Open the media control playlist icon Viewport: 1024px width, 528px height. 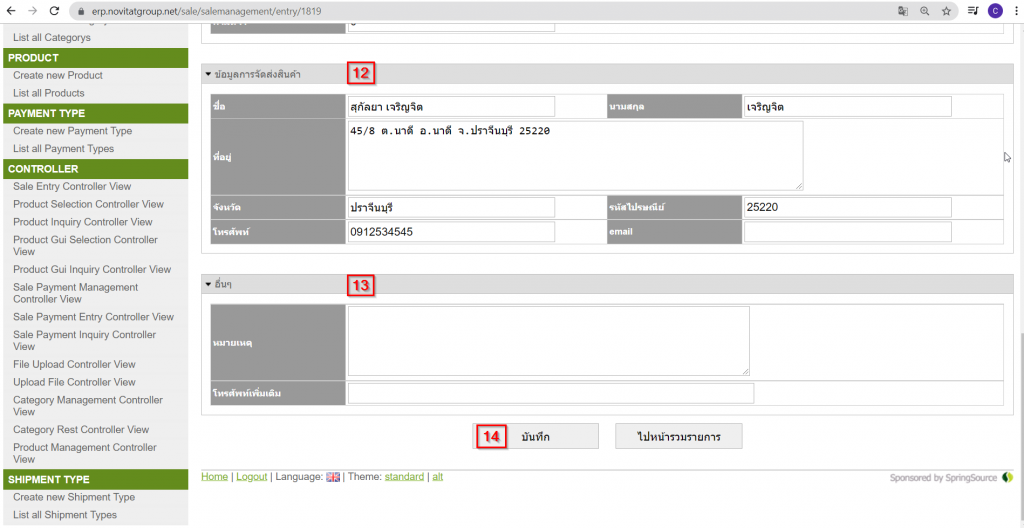click(973, 11)
